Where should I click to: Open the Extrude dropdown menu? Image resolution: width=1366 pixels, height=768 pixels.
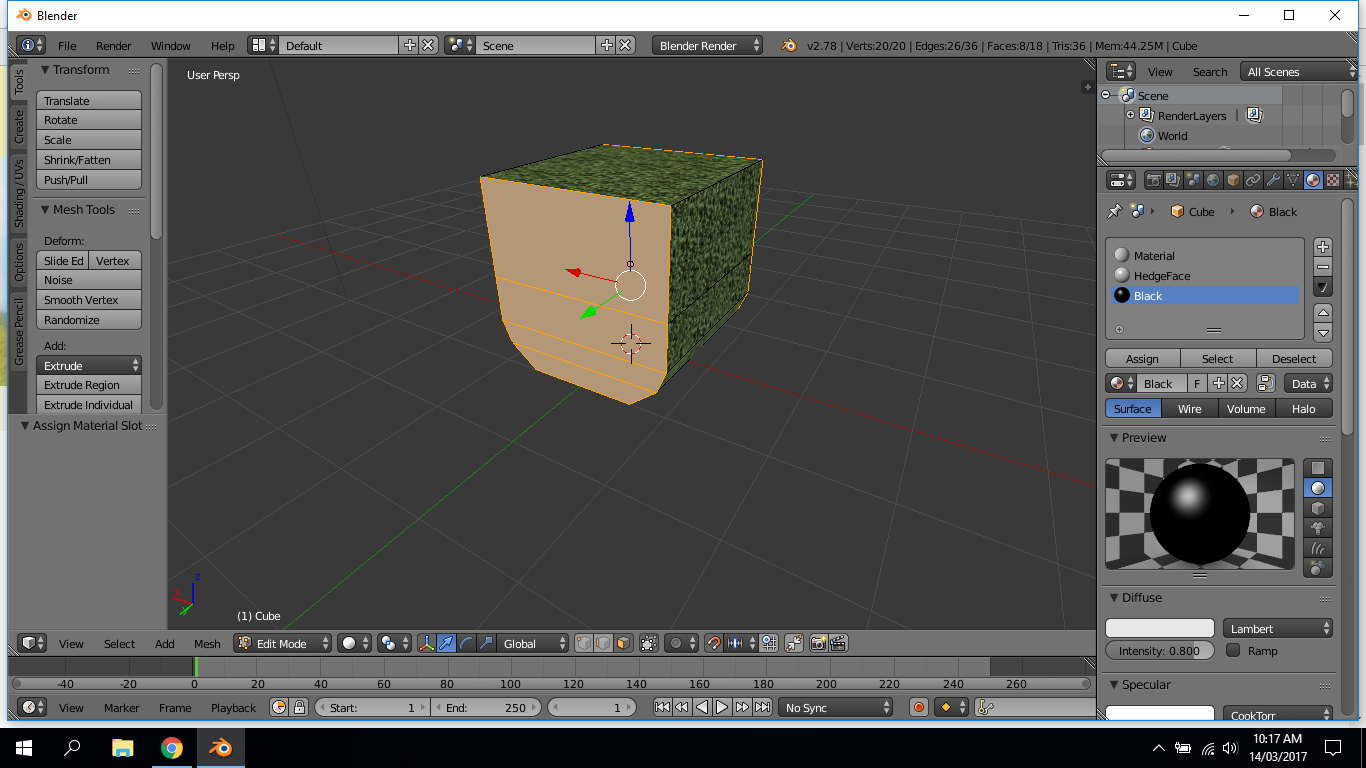tap(89, 365)
